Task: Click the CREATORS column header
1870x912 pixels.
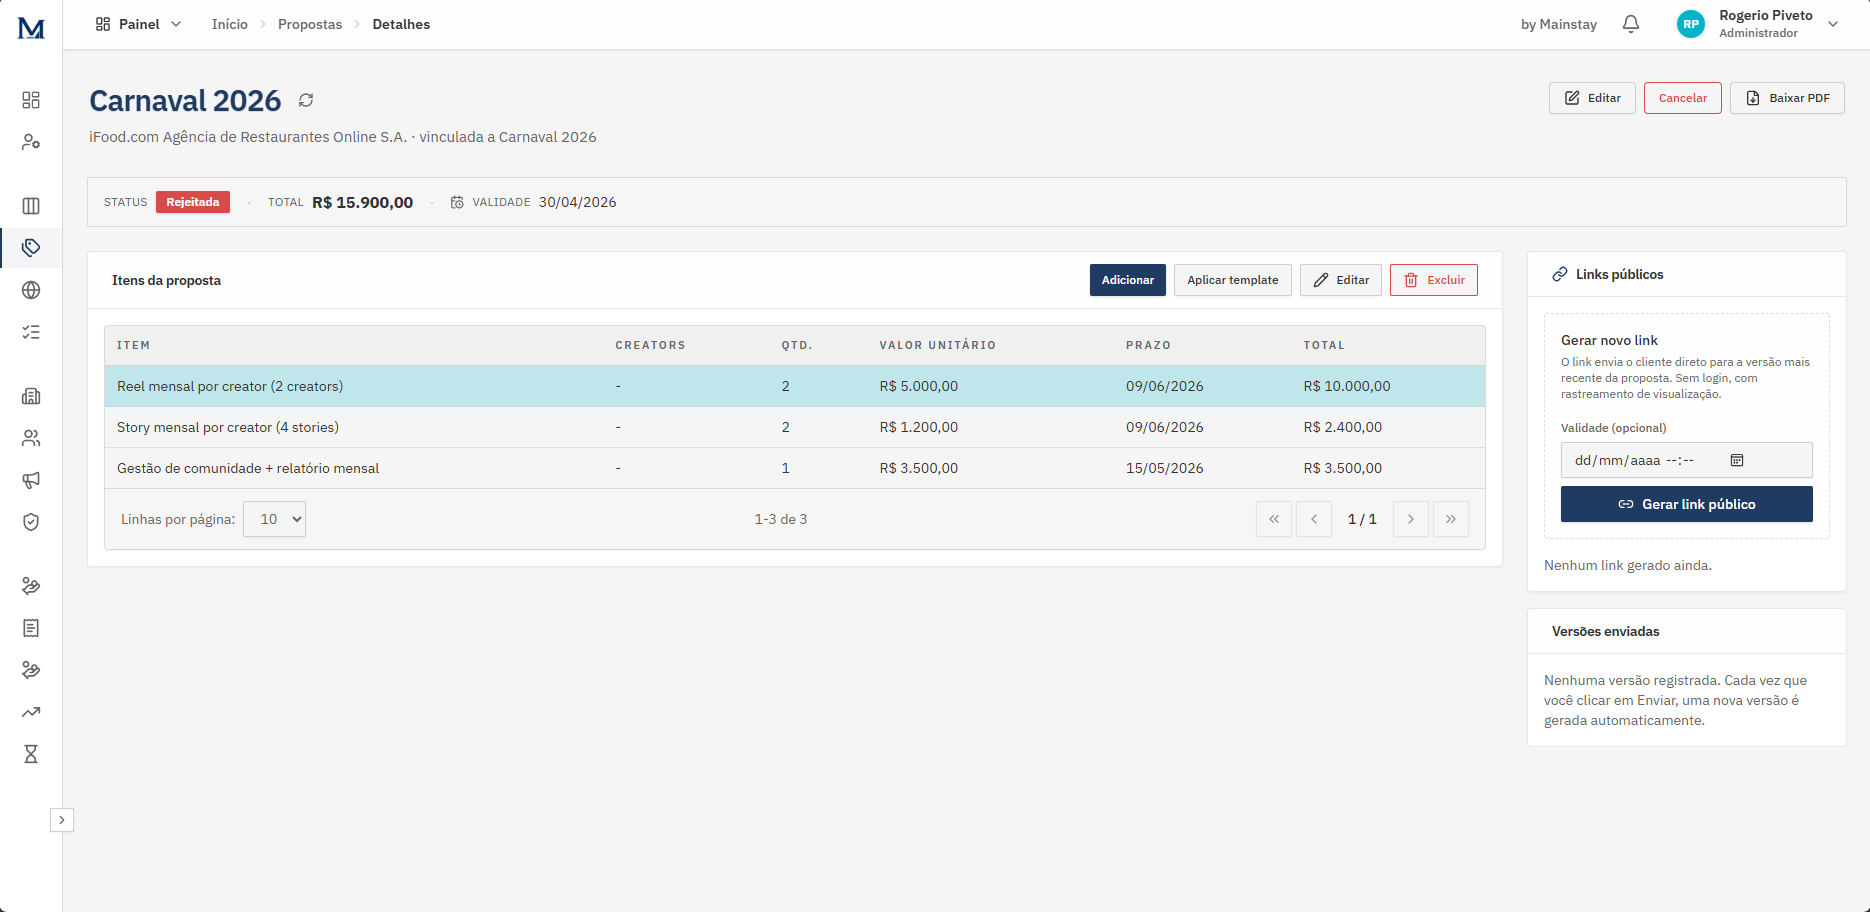Action: (650, 345)
